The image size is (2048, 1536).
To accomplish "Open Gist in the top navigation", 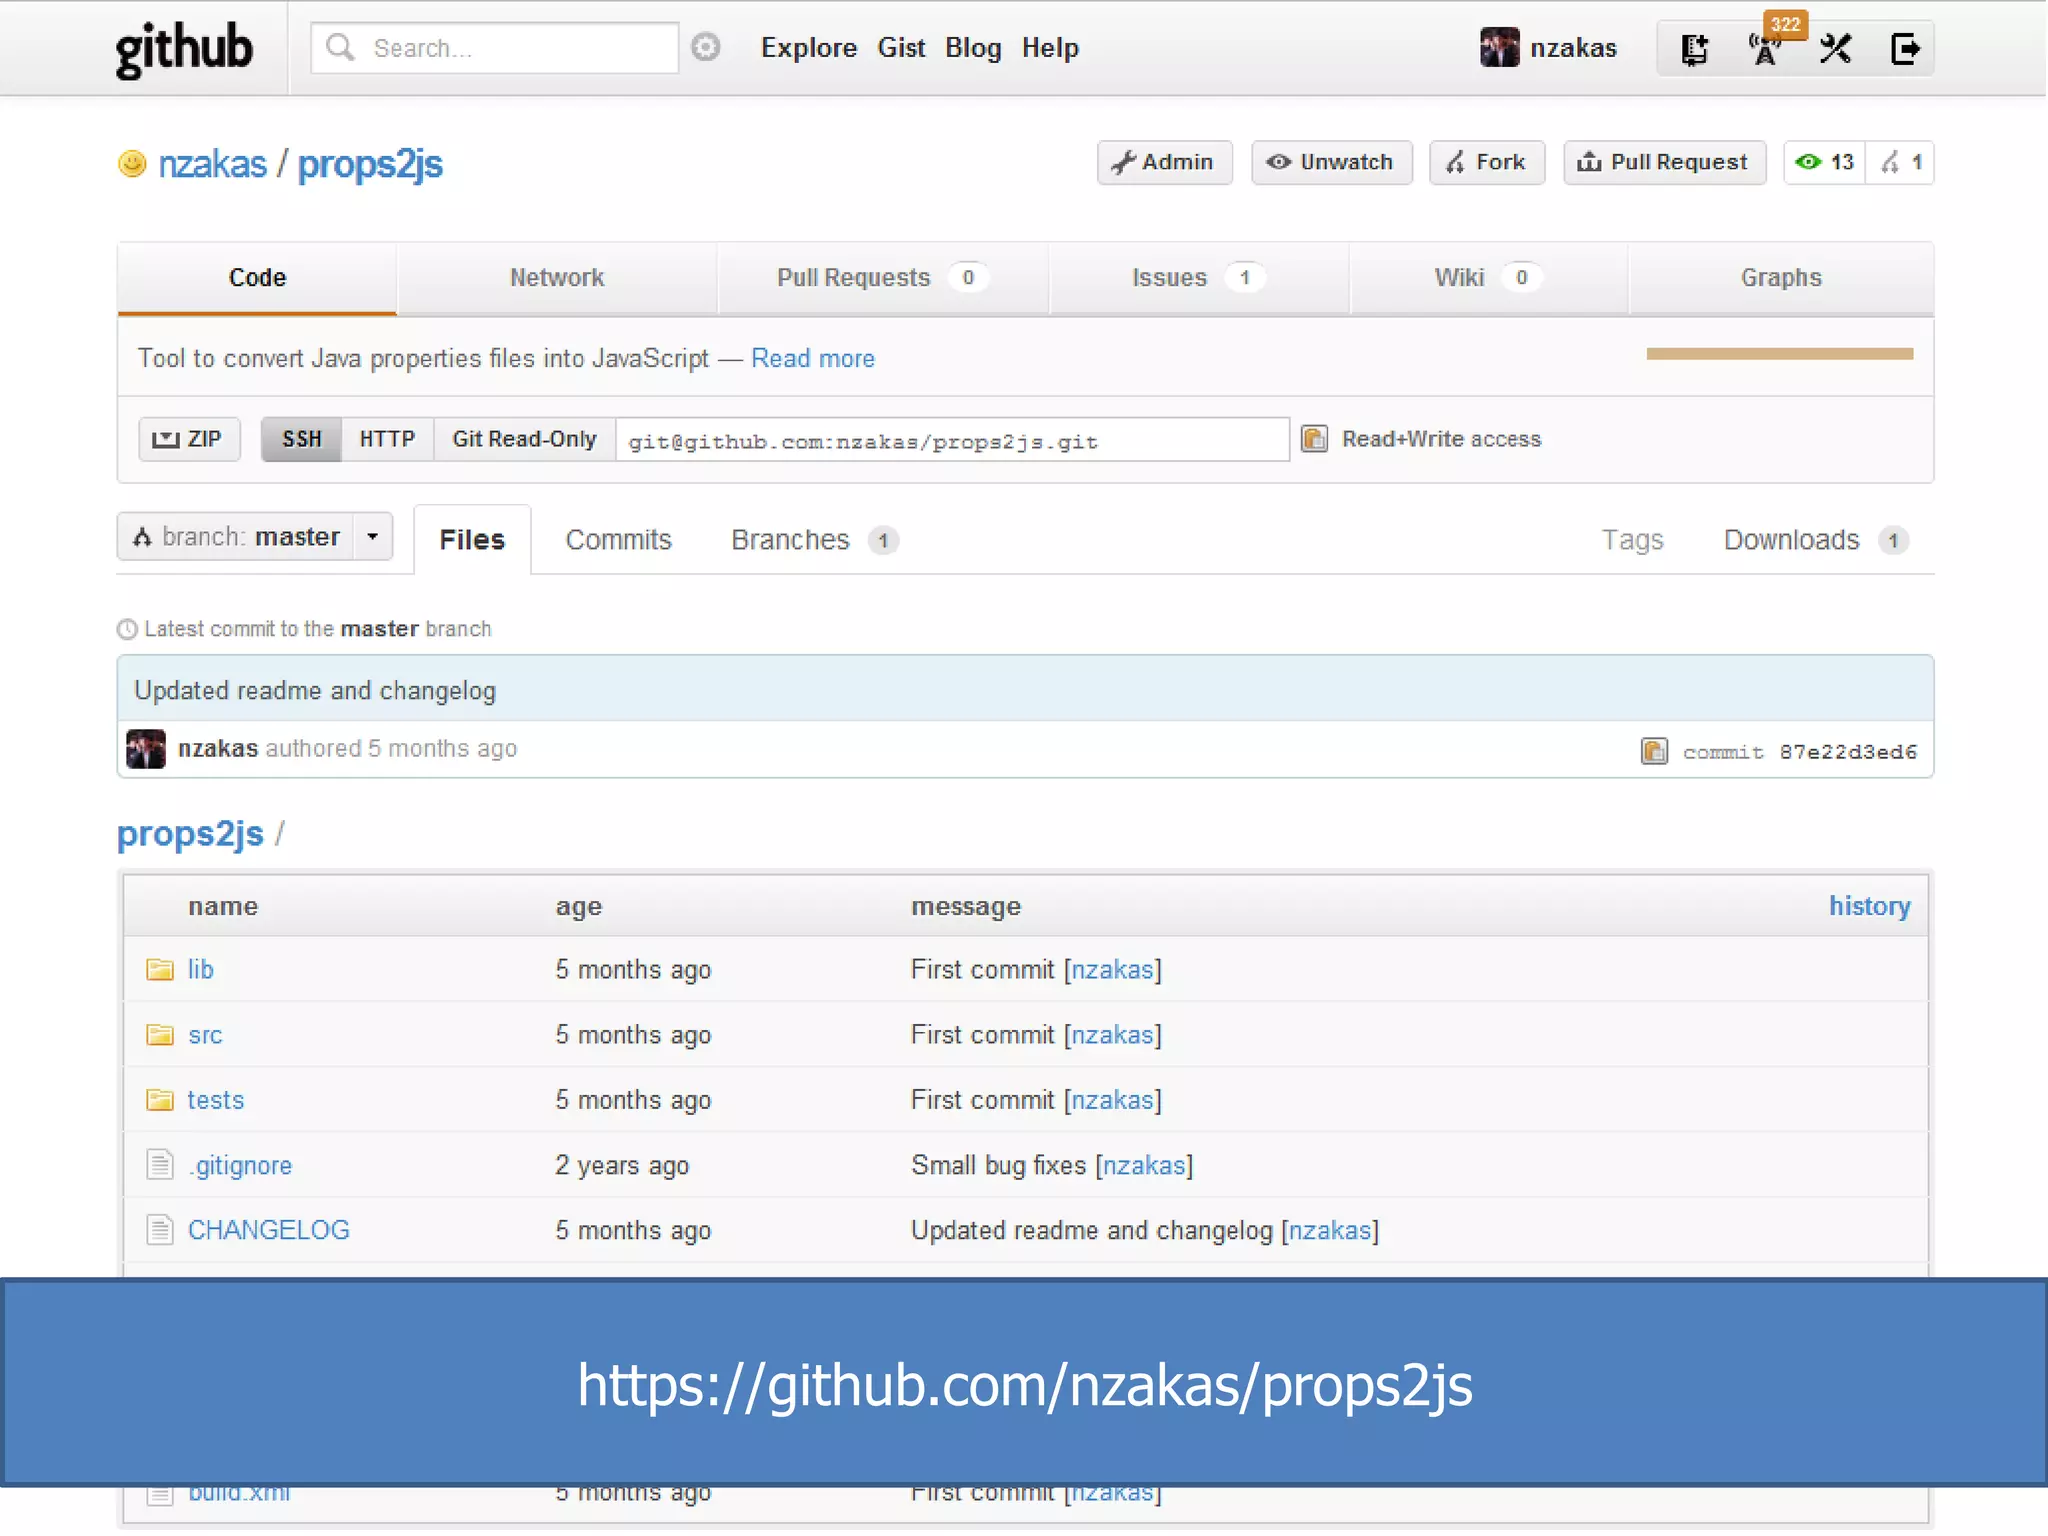I will tap(901, 48).
